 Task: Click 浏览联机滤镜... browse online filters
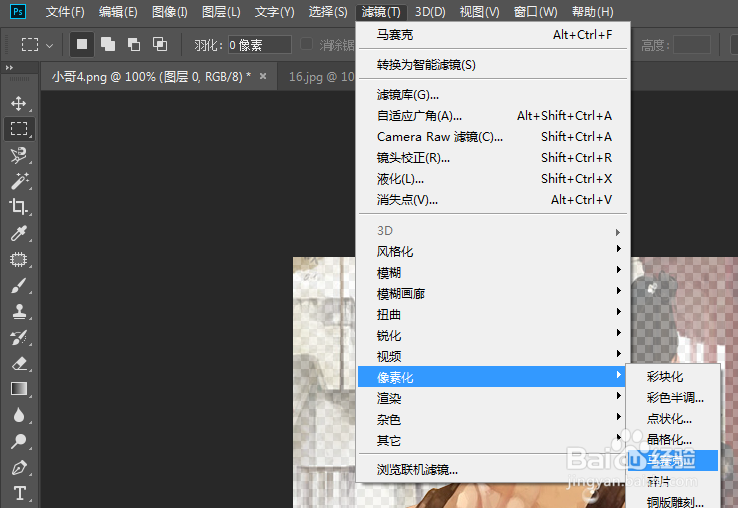click(x=493, y=469)
